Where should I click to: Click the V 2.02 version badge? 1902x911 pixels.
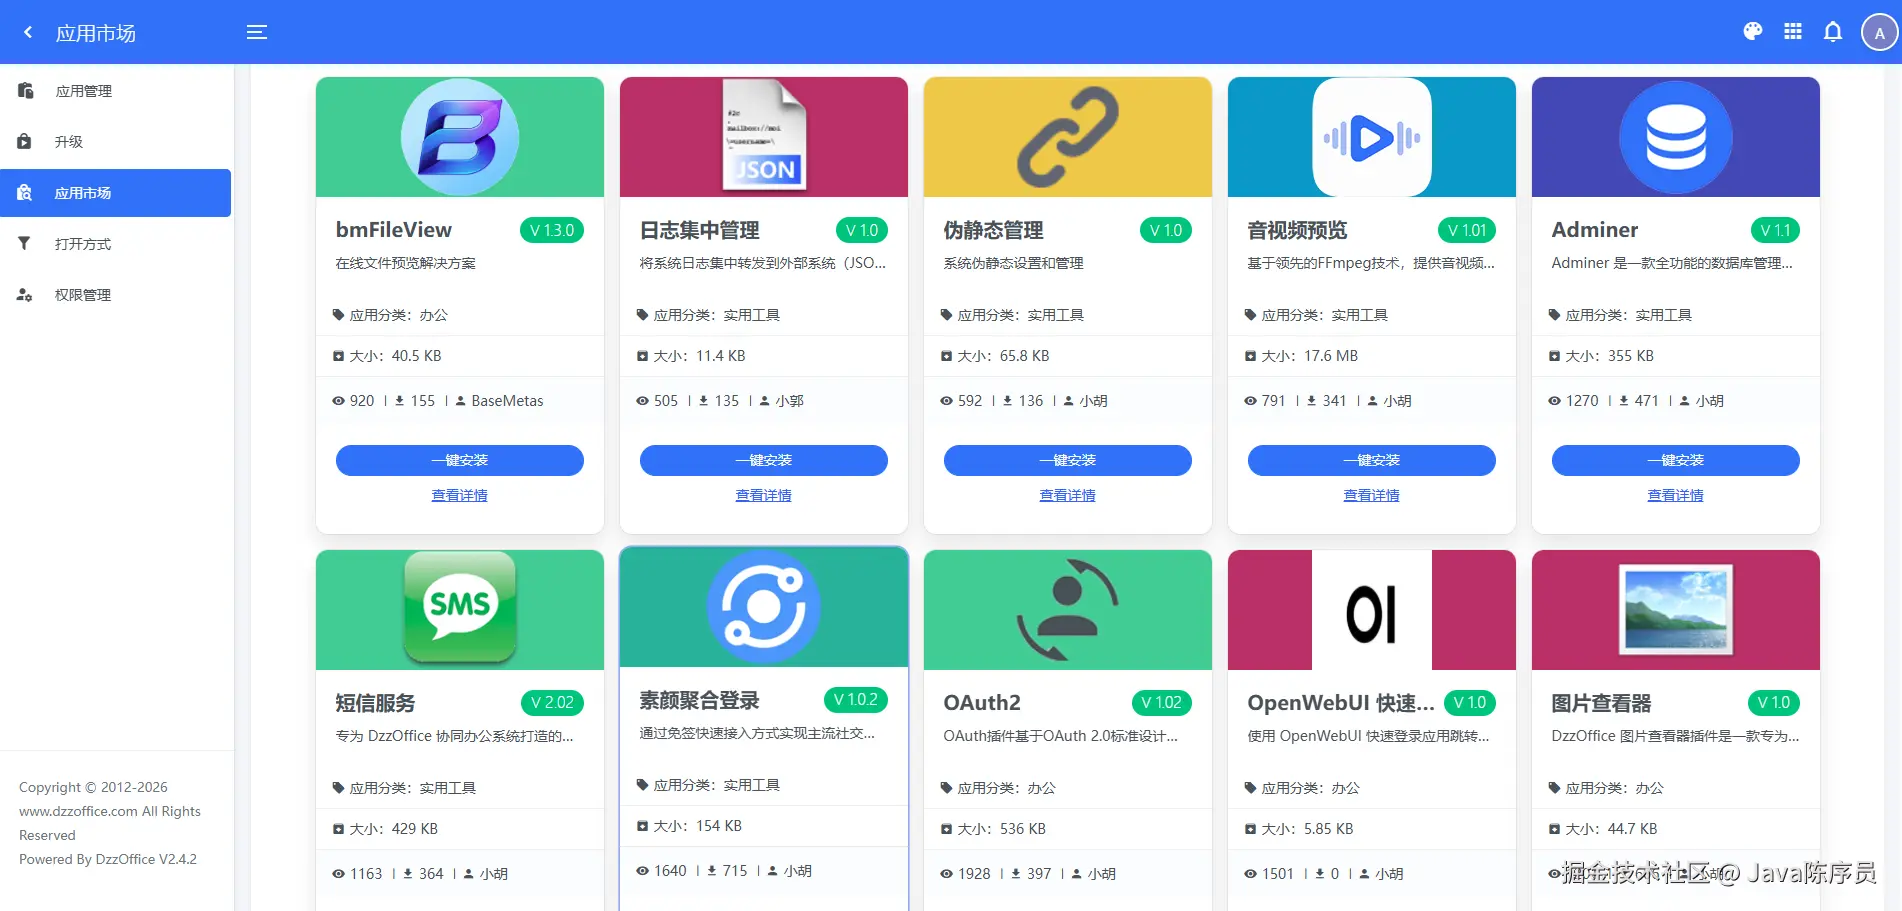[x=552, y=703]
